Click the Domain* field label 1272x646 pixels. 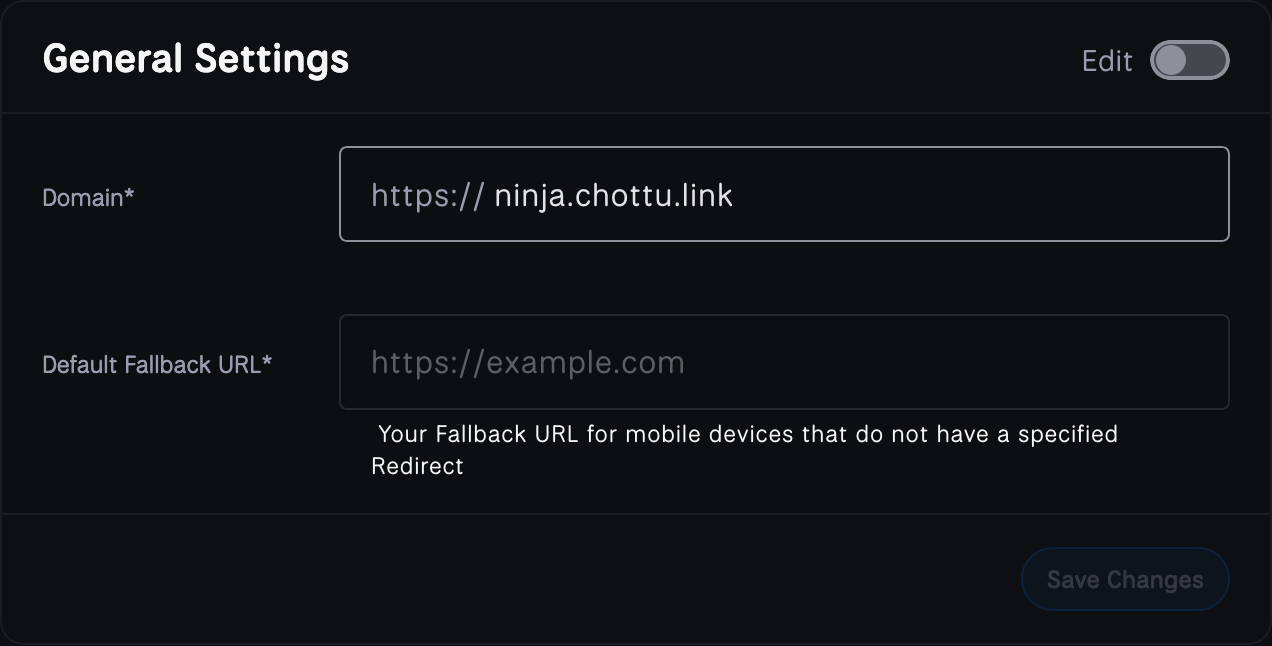88,198
